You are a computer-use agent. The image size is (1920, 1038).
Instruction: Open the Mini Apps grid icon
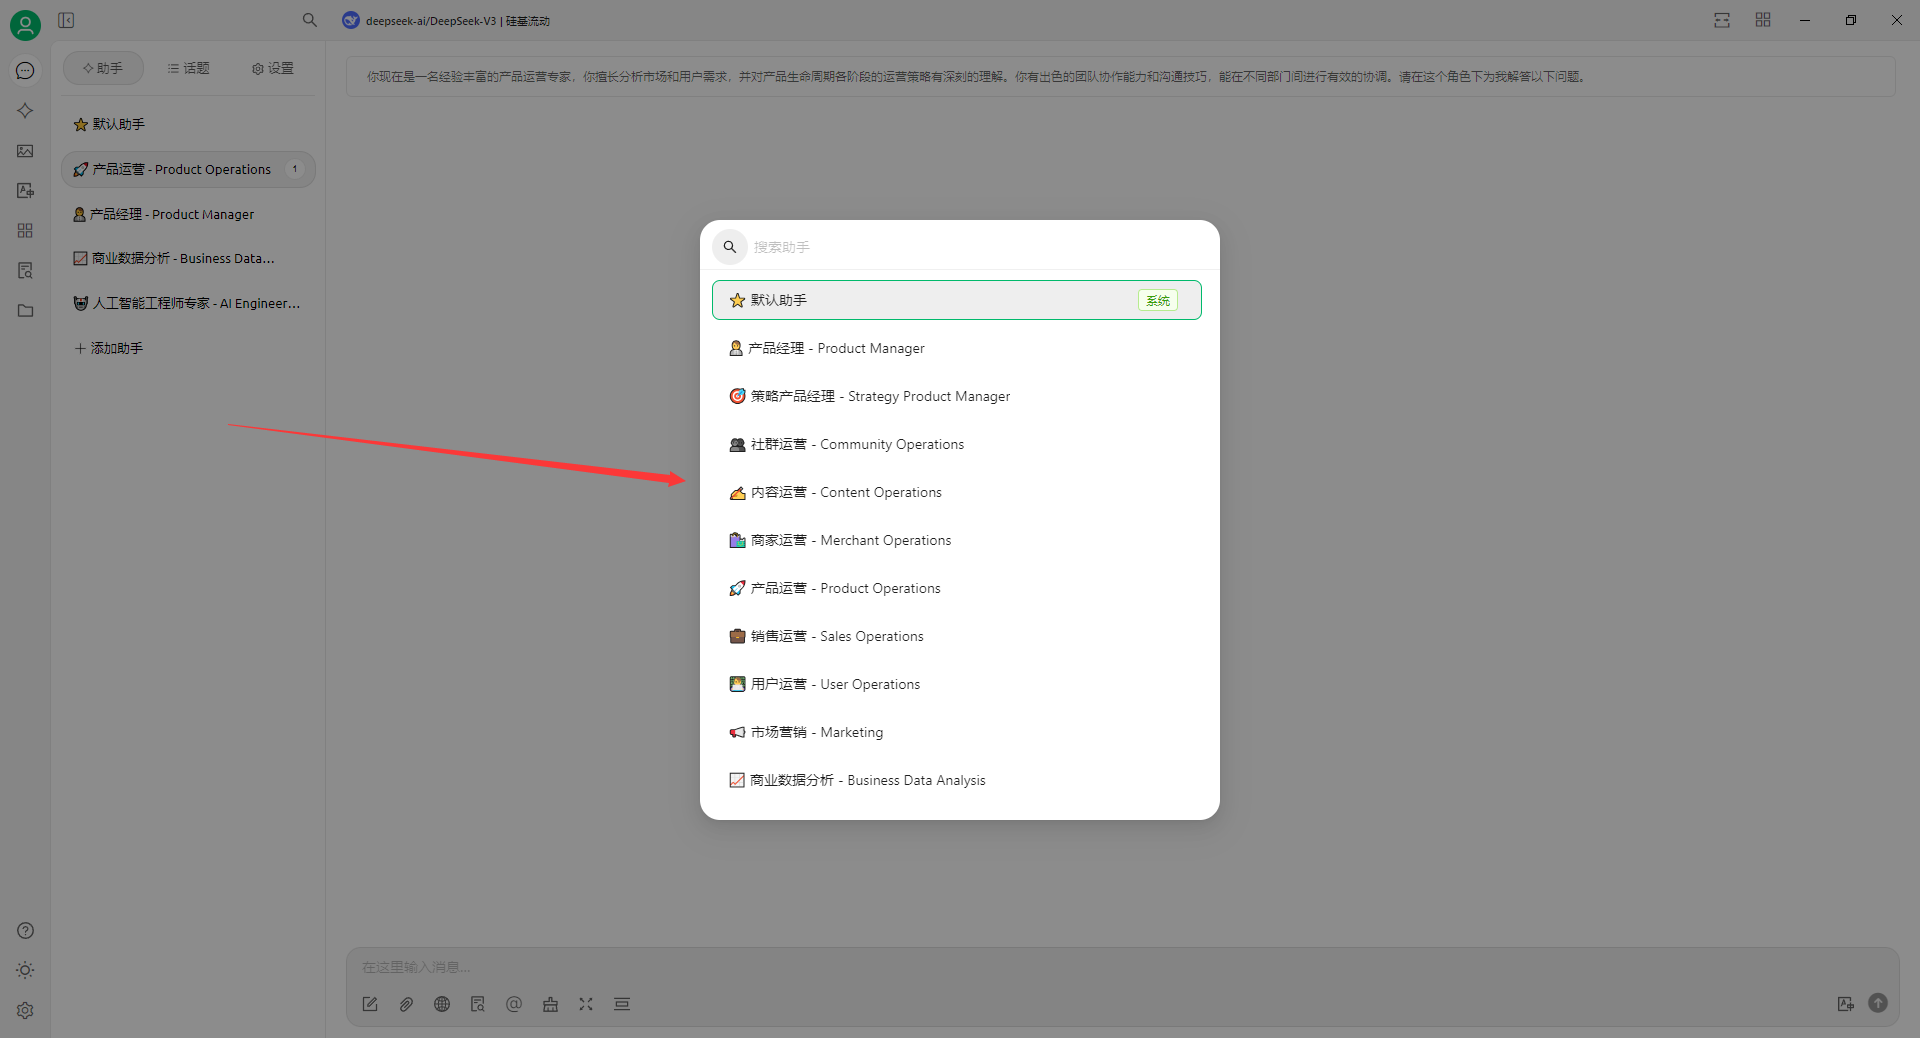click(25, 231)
